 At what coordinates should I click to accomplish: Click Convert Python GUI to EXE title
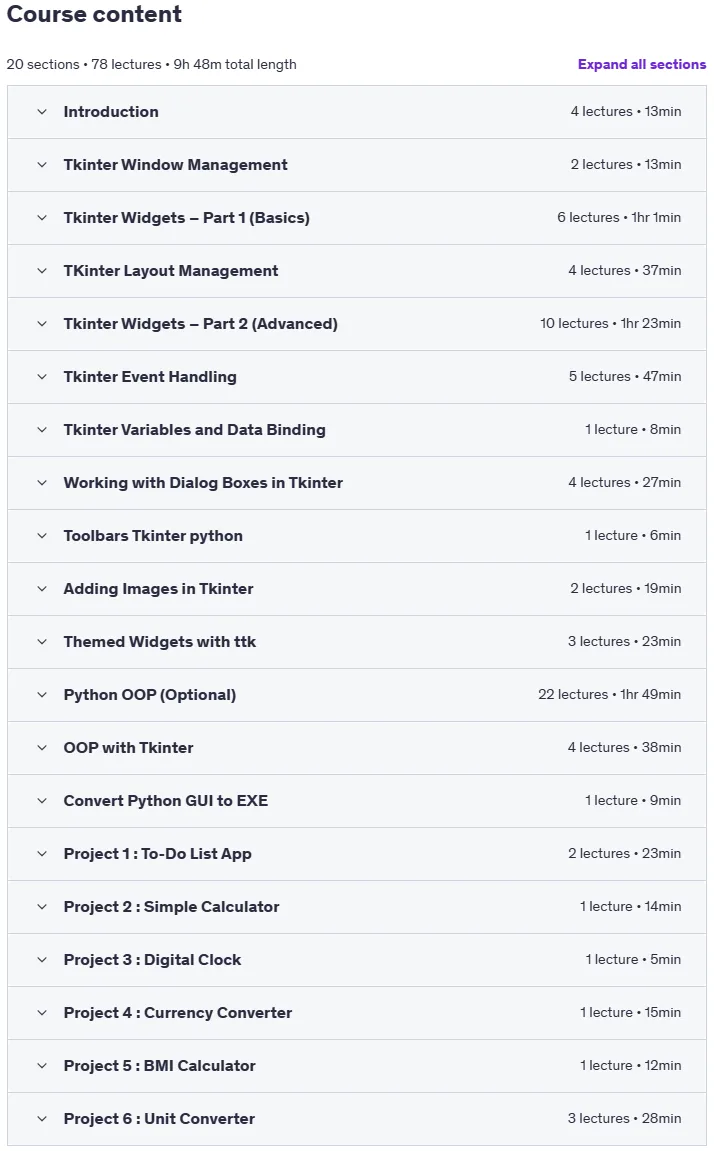166,801
